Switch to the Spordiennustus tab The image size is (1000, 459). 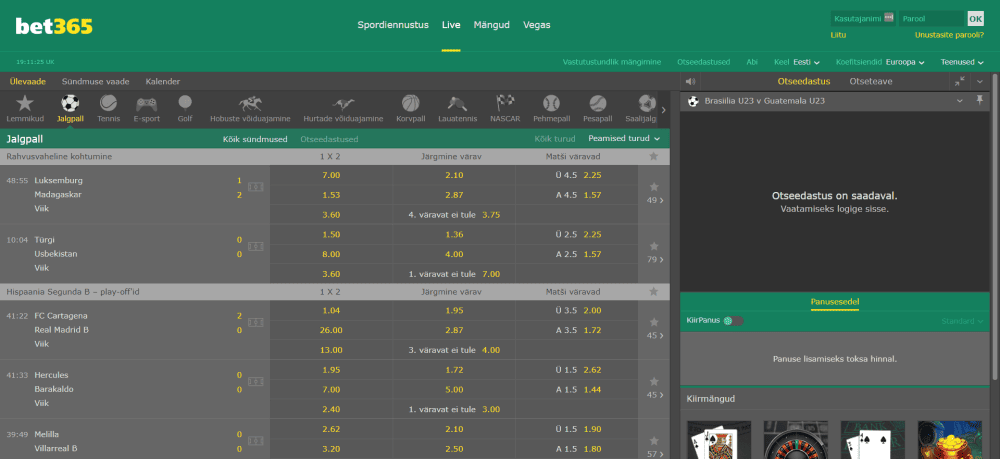[x=393, y=25]
